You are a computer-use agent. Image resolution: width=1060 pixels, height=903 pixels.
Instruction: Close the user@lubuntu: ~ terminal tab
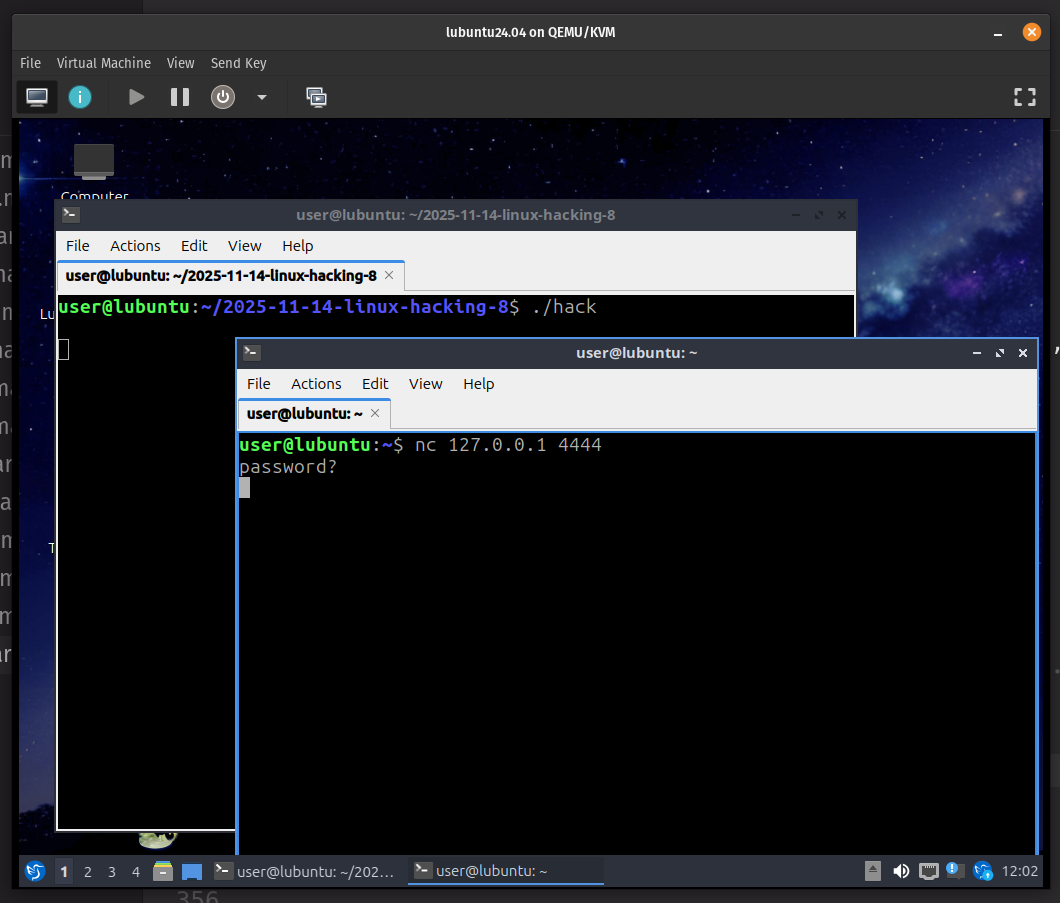[x=376, y=413]
